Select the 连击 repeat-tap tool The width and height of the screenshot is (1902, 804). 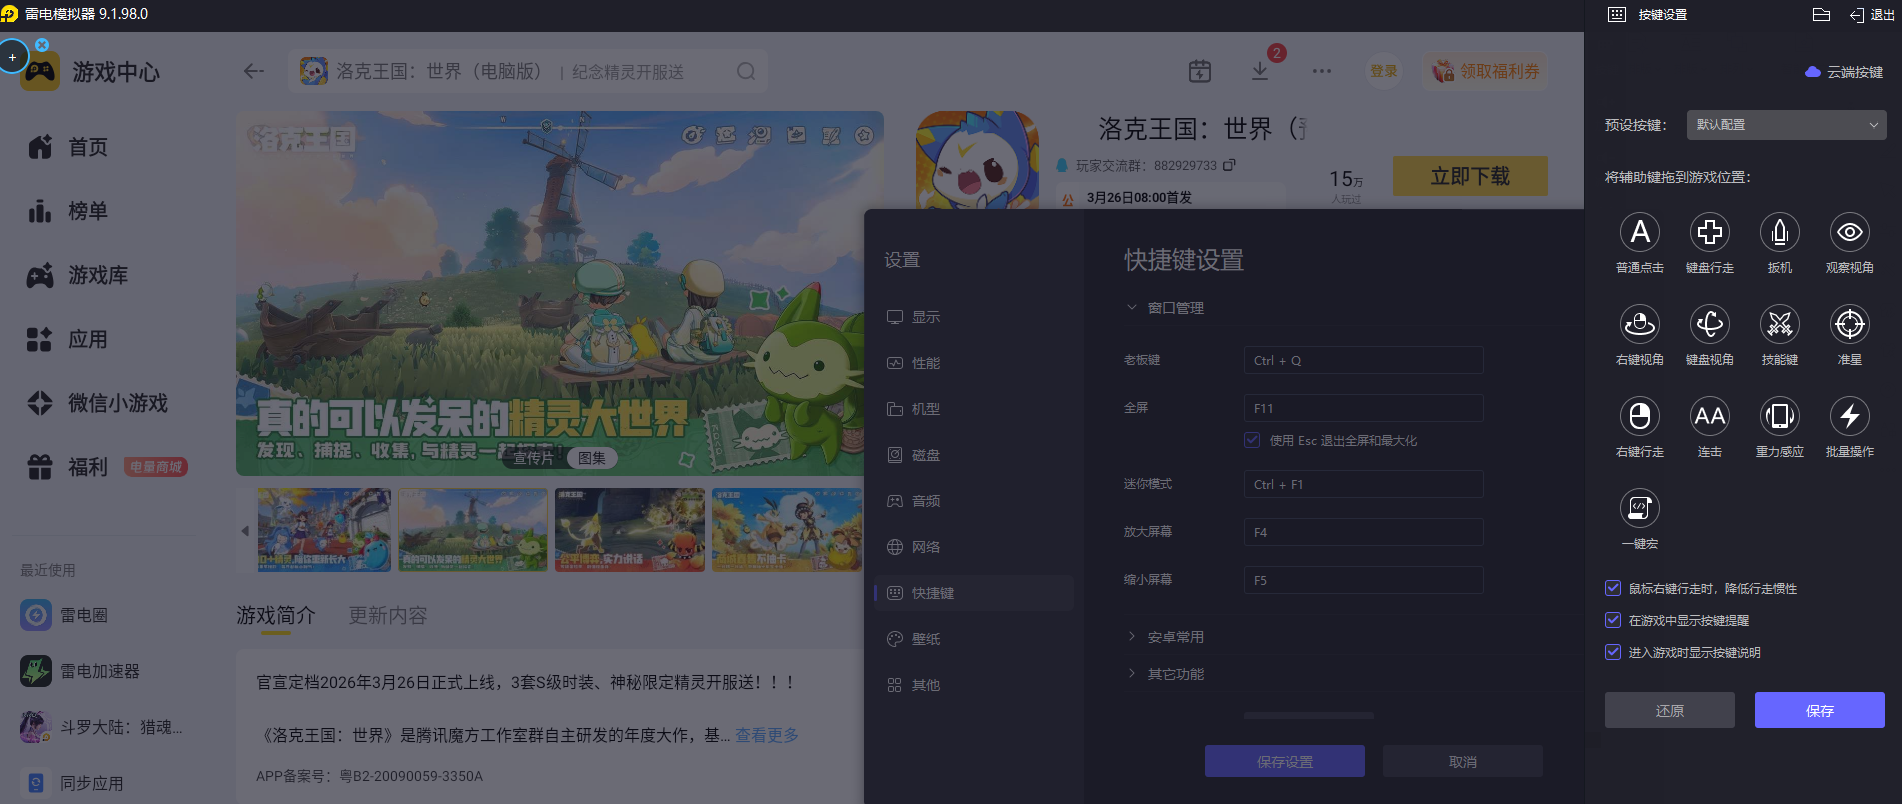(x=1710, y=416)
